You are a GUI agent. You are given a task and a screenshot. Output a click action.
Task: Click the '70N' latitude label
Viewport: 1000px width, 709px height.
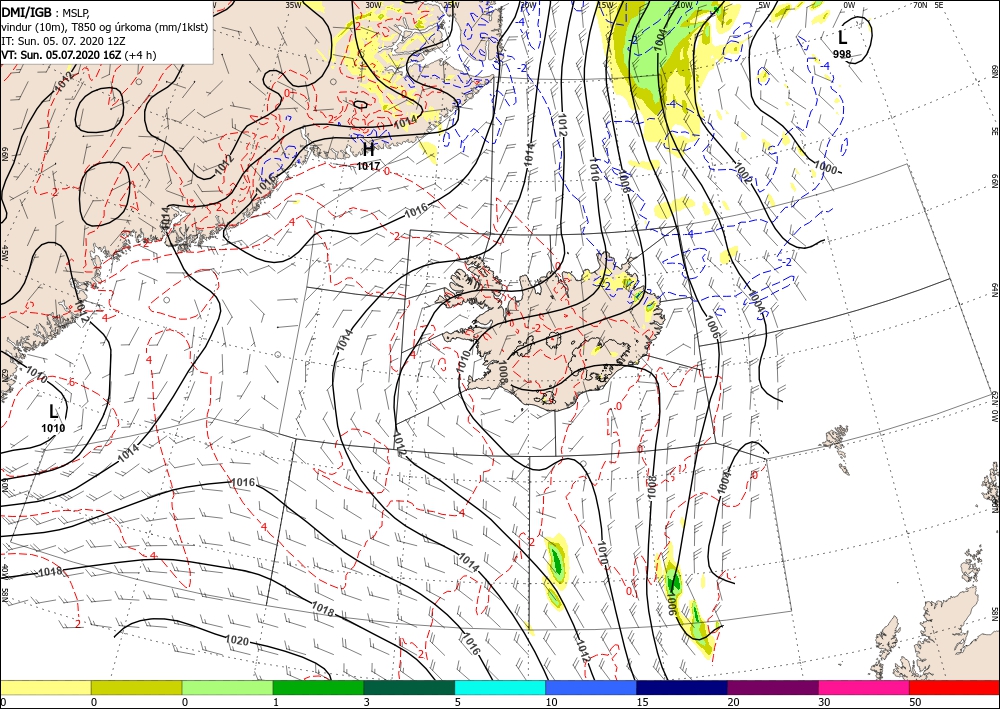[920, 5]
